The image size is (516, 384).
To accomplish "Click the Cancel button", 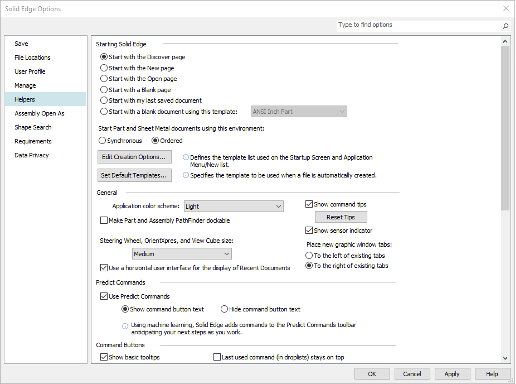I will 412,374.
